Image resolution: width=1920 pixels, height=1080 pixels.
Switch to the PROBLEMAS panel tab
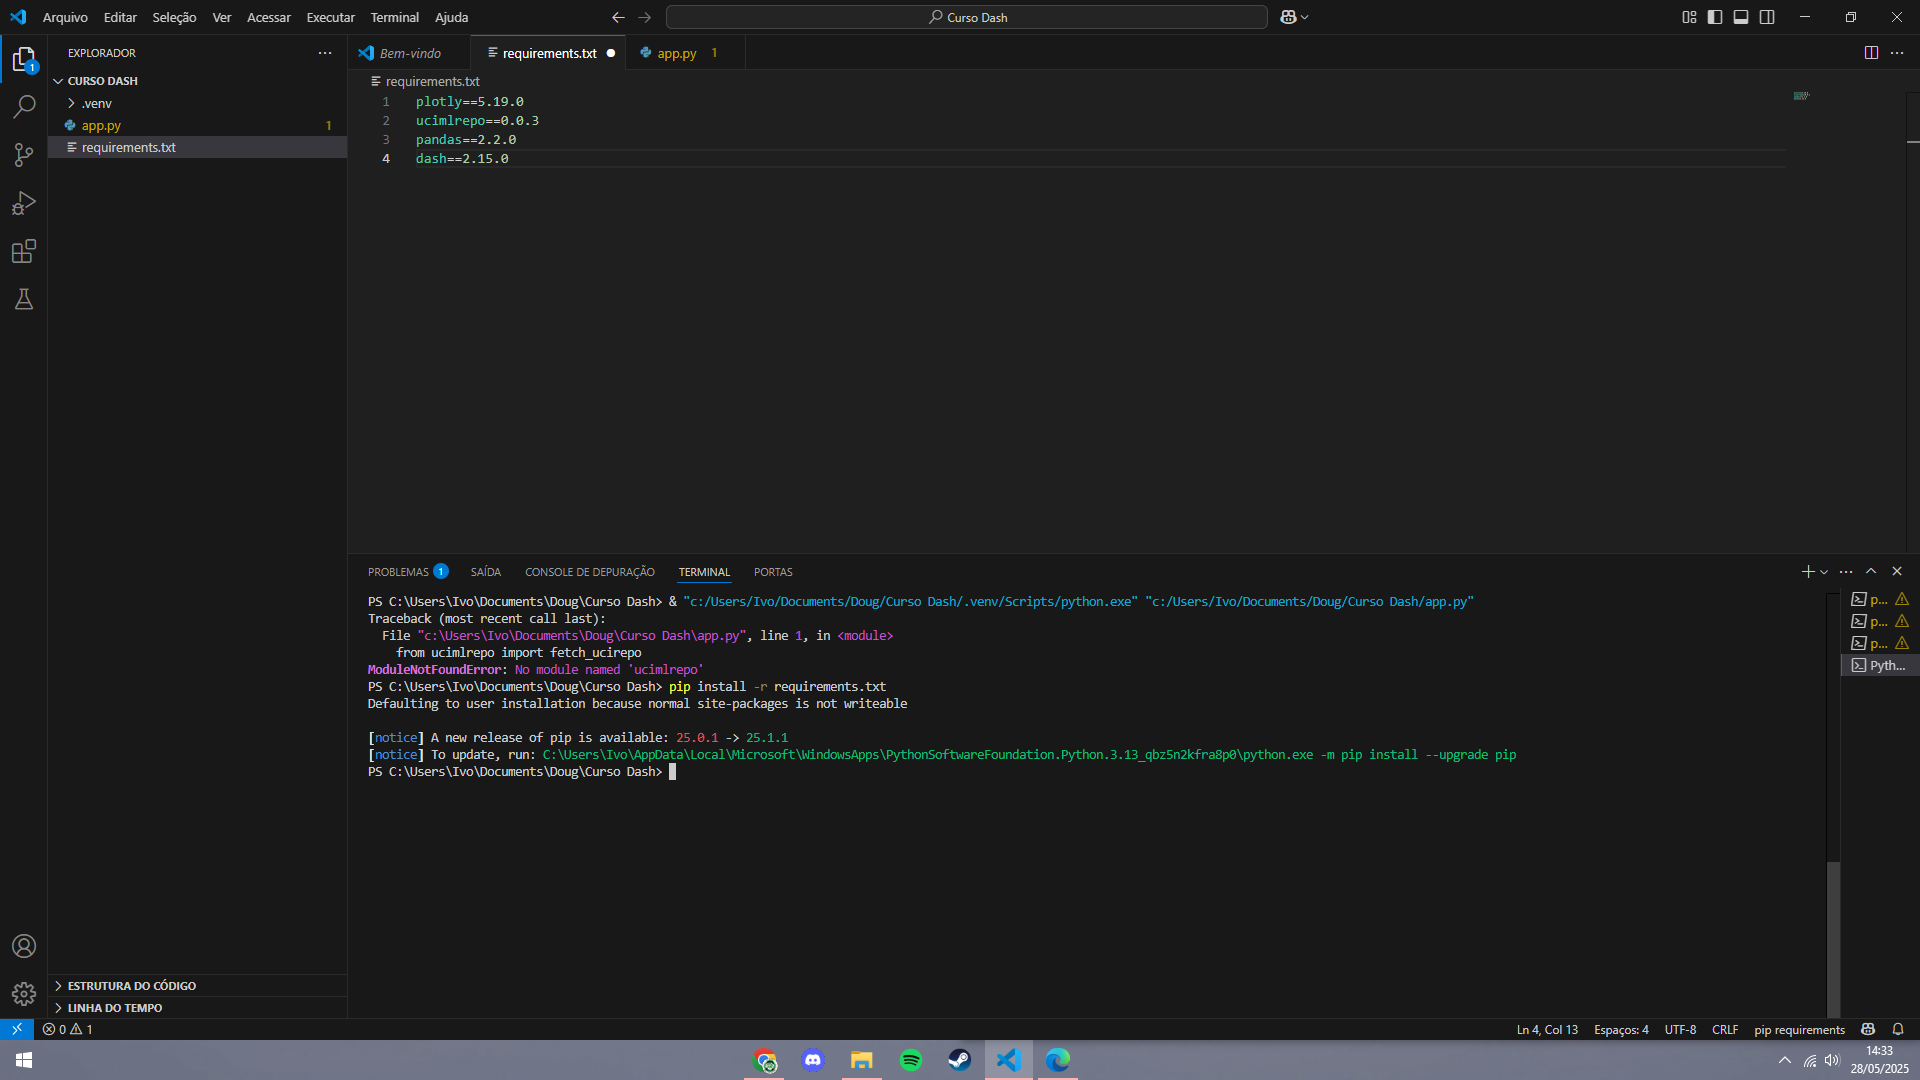(x=407, y=572)
